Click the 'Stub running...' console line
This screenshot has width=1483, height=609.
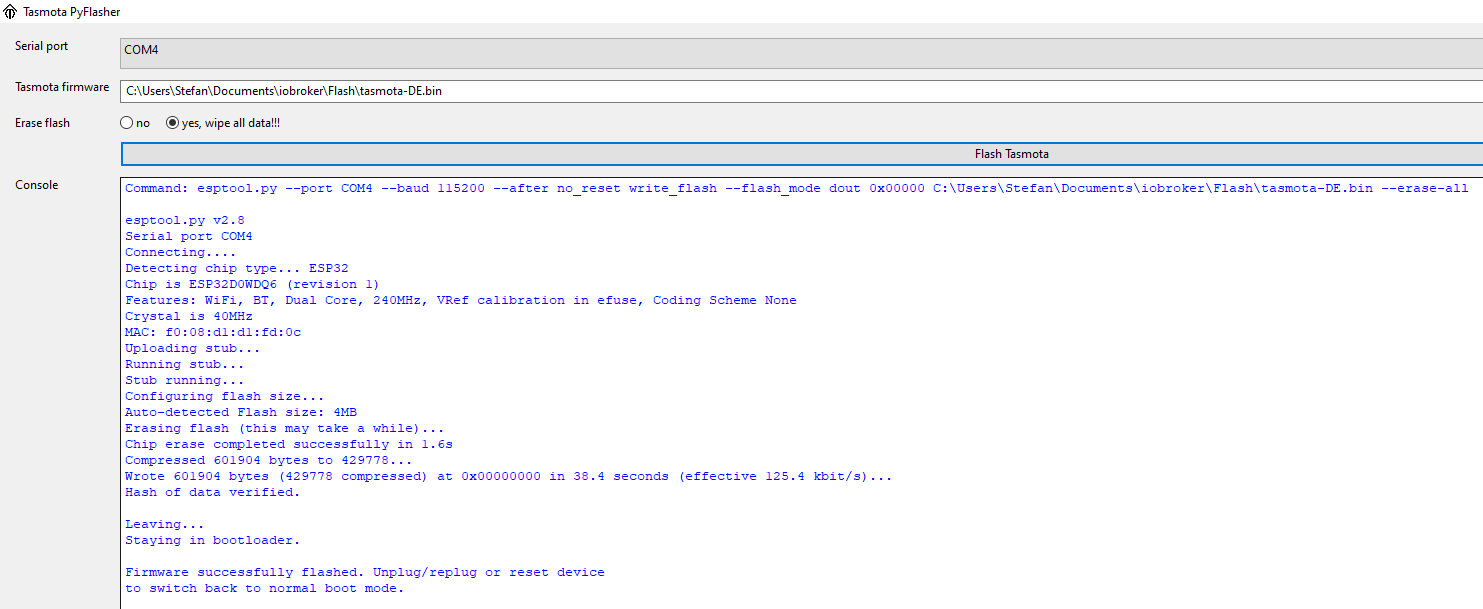pos(185,380)
